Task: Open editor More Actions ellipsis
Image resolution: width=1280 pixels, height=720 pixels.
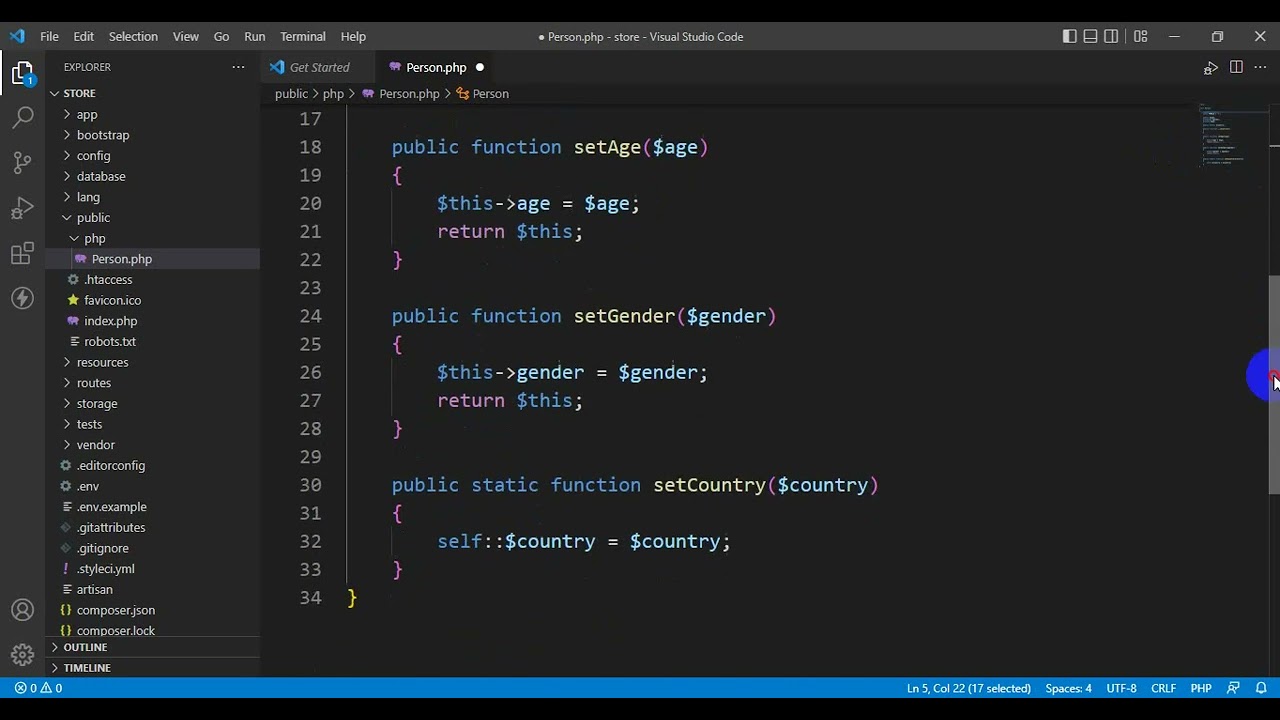Action: [1260, 67]
